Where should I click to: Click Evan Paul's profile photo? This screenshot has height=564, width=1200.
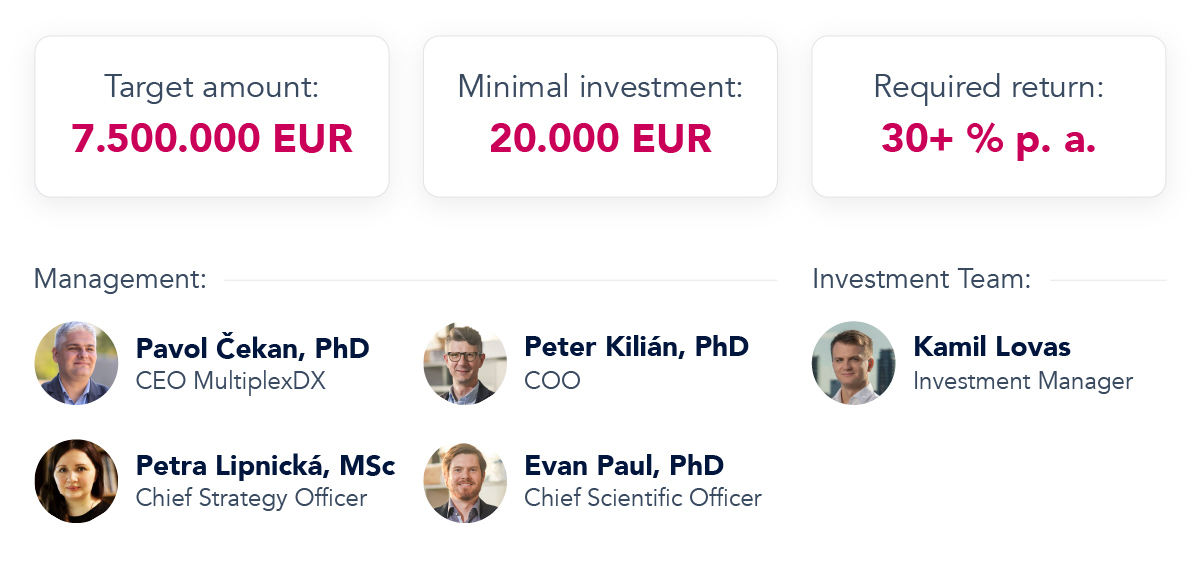click(x=465, y=481)
